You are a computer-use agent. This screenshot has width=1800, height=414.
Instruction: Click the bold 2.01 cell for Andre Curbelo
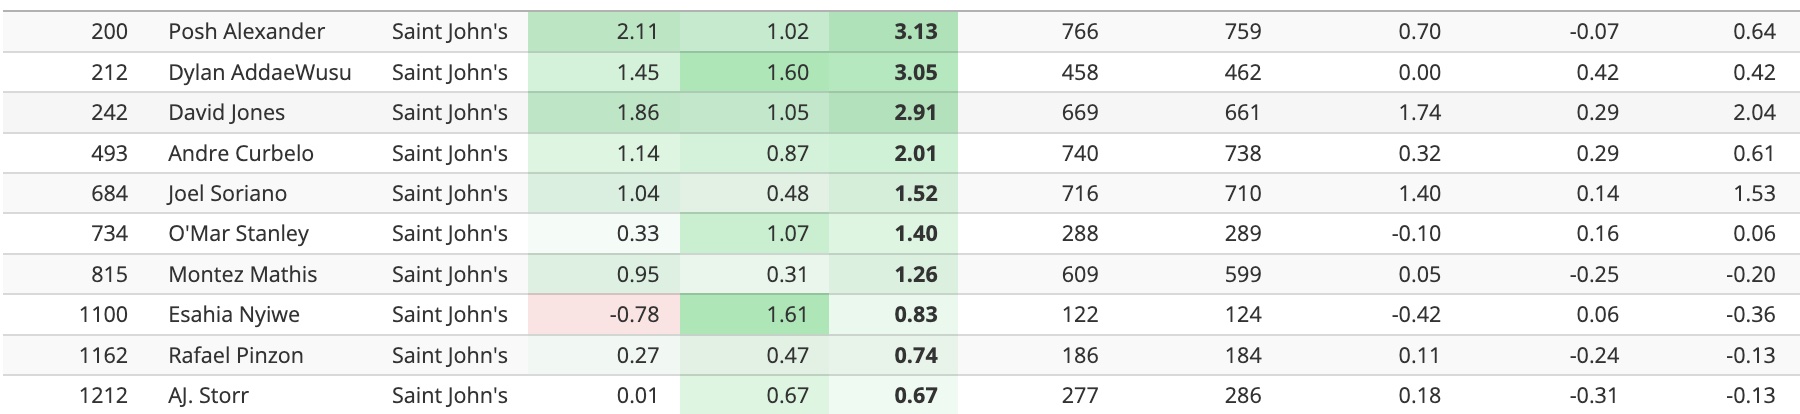click(x=915, y=153)
